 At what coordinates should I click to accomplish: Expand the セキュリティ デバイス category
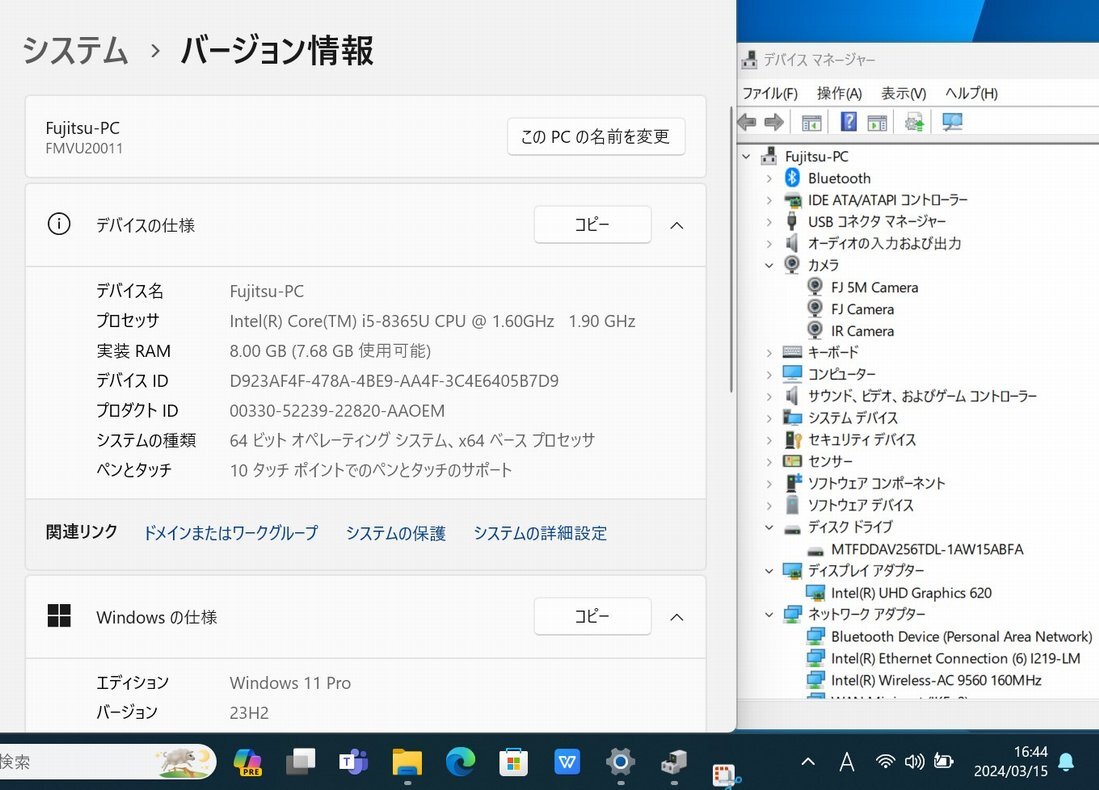coord(769,440)
